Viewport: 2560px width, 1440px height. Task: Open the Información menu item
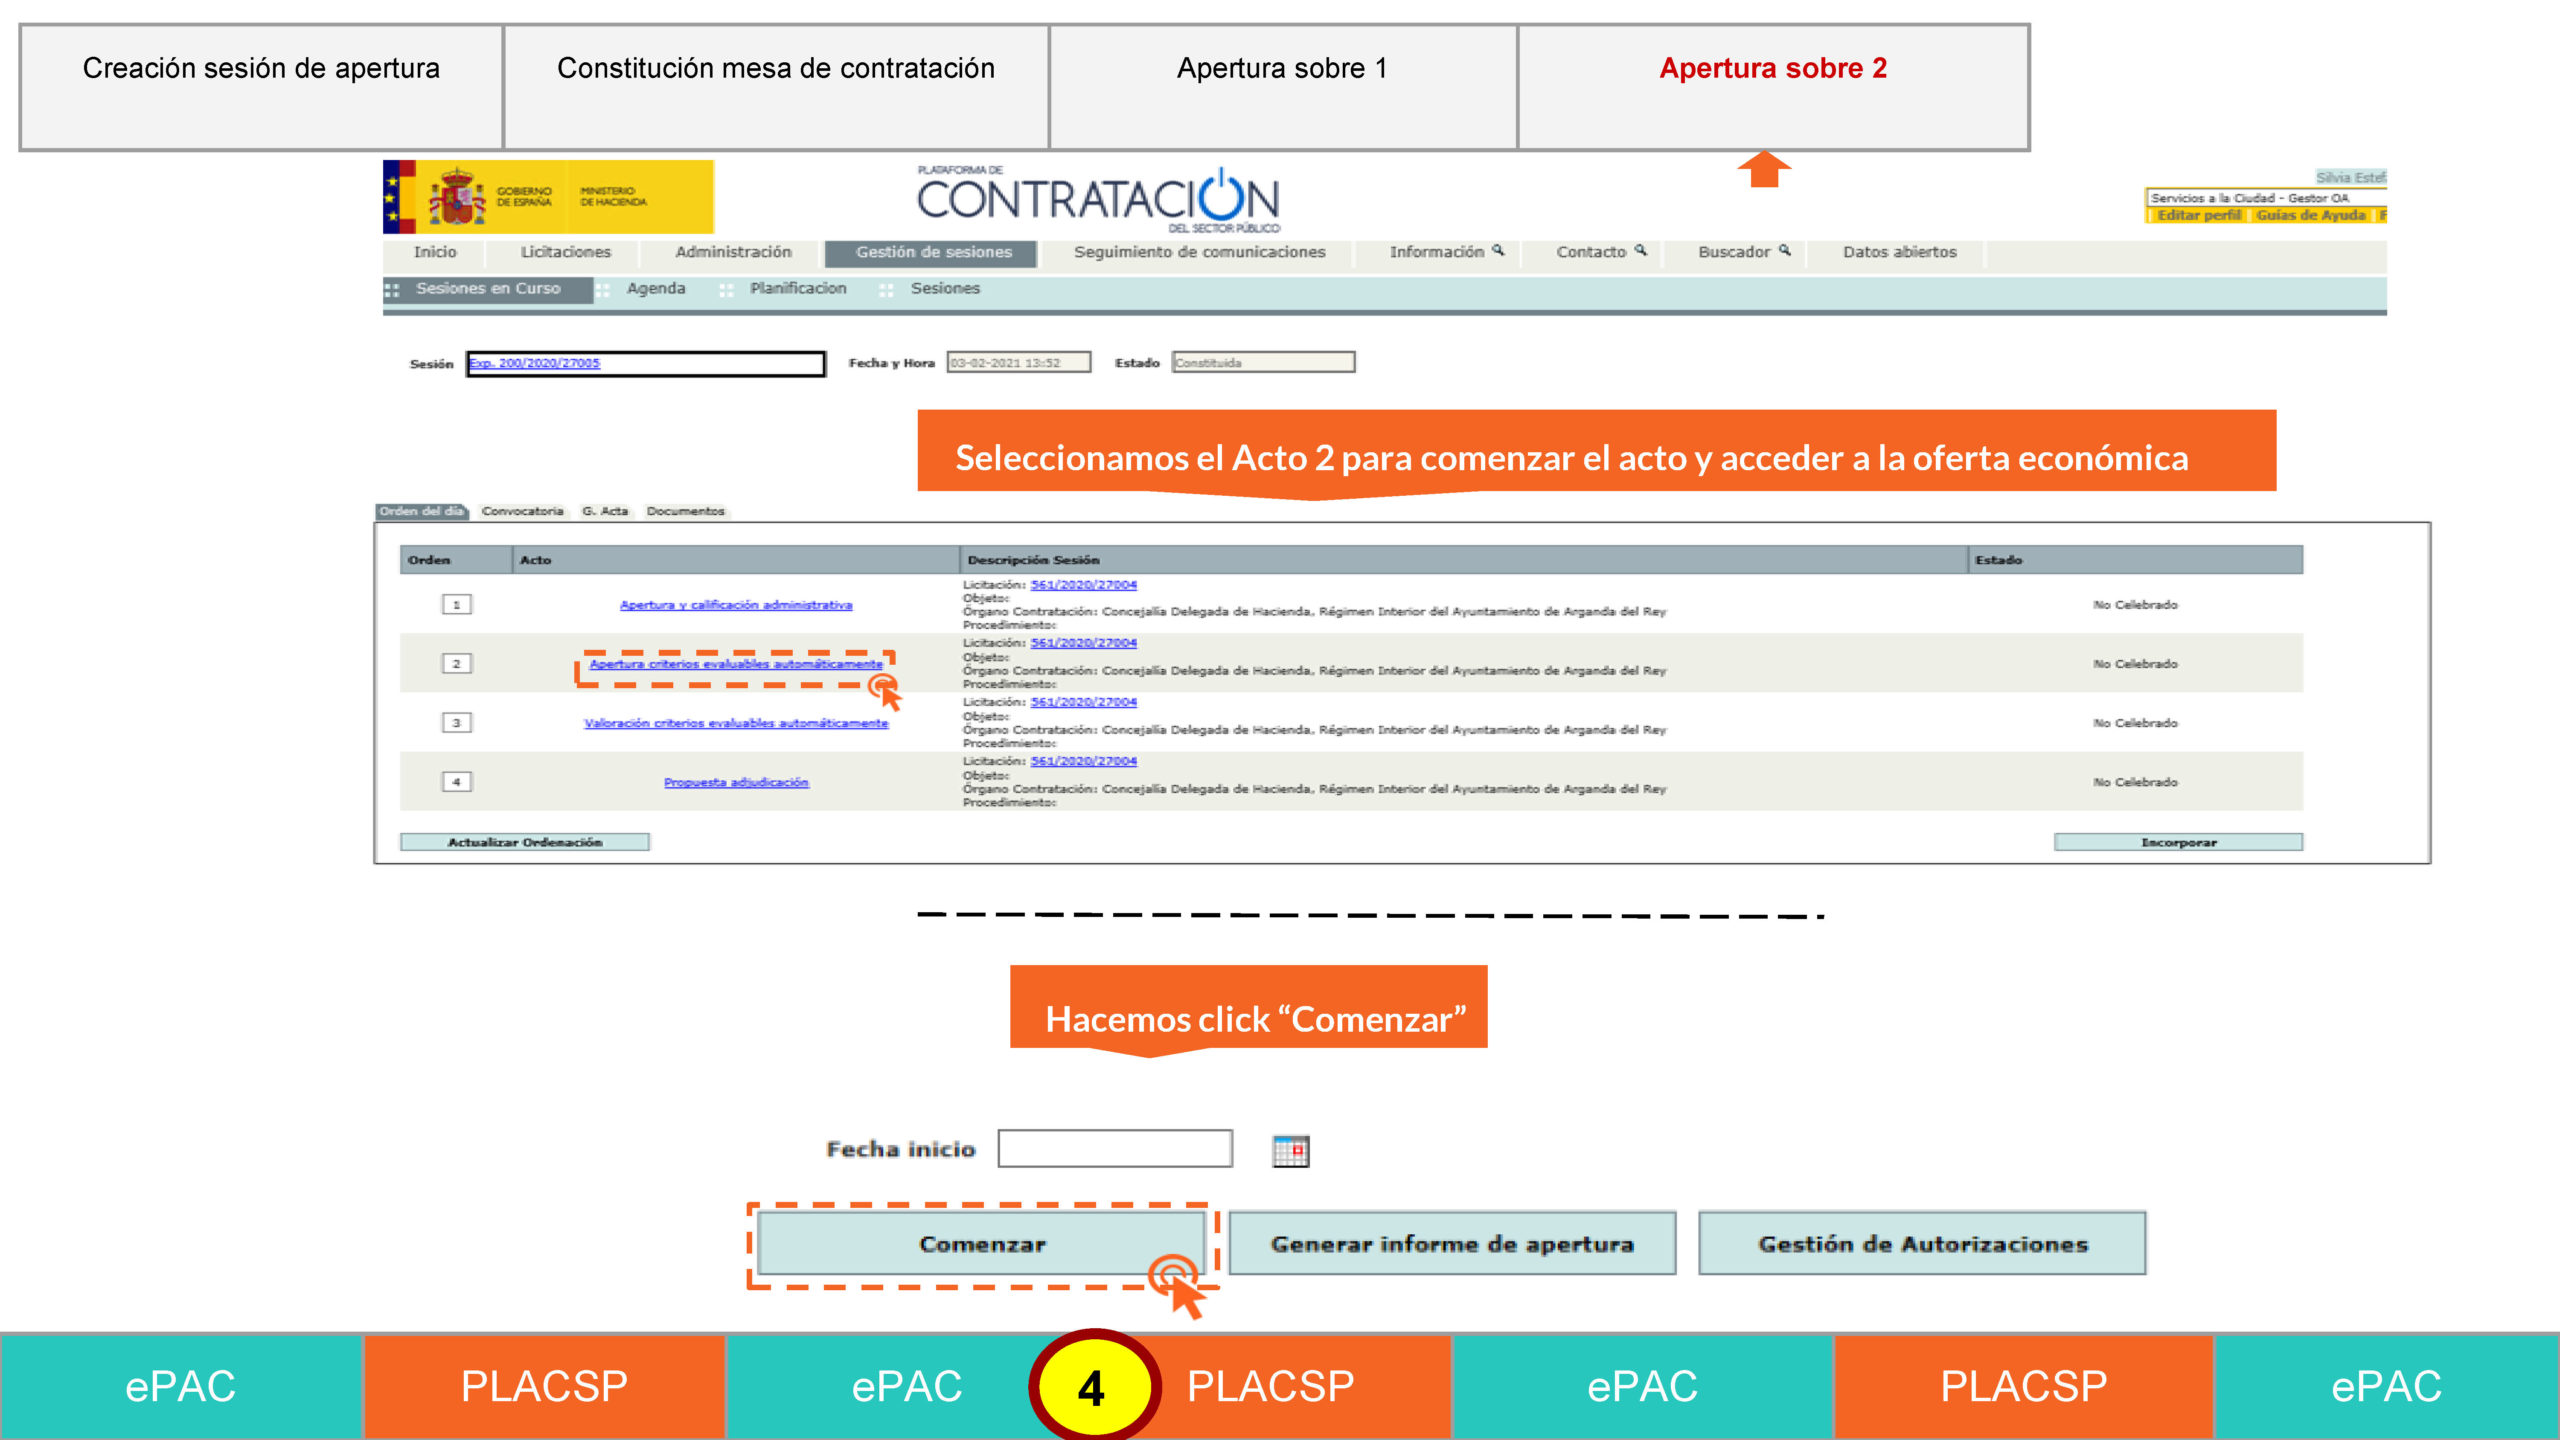click(1436, 252)
